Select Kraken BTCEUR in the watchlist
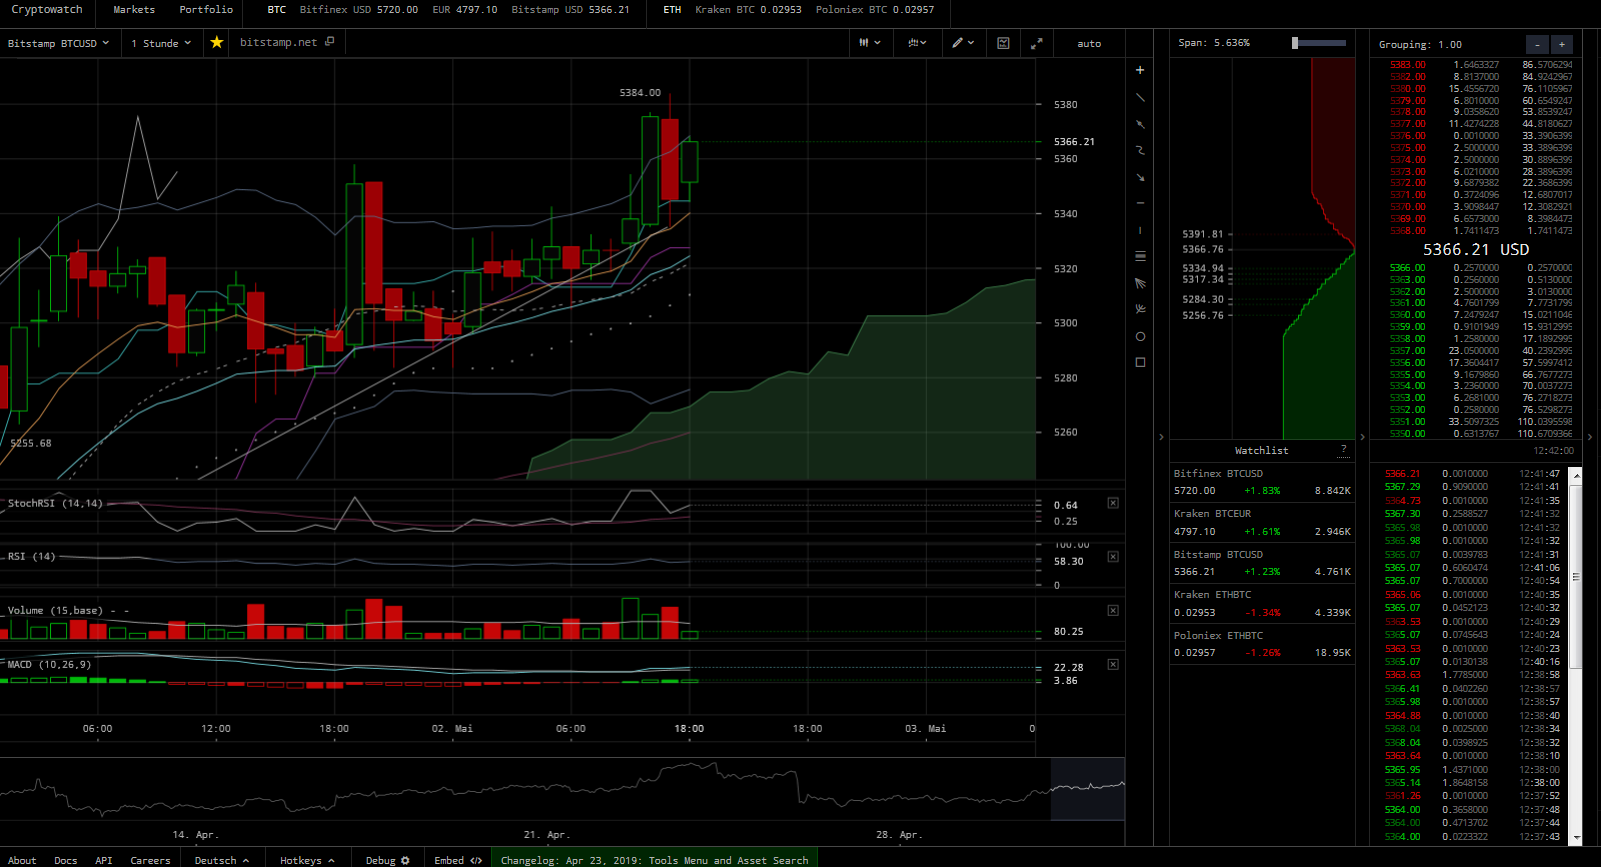1601x867 pixels. (1262, 522)
